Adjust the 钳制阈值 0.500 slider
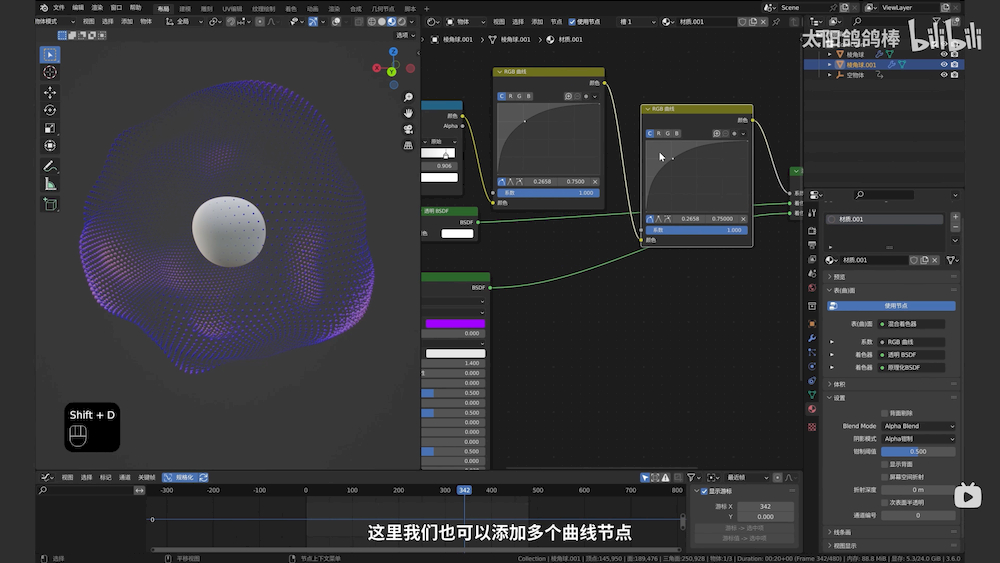 point(918,451)
